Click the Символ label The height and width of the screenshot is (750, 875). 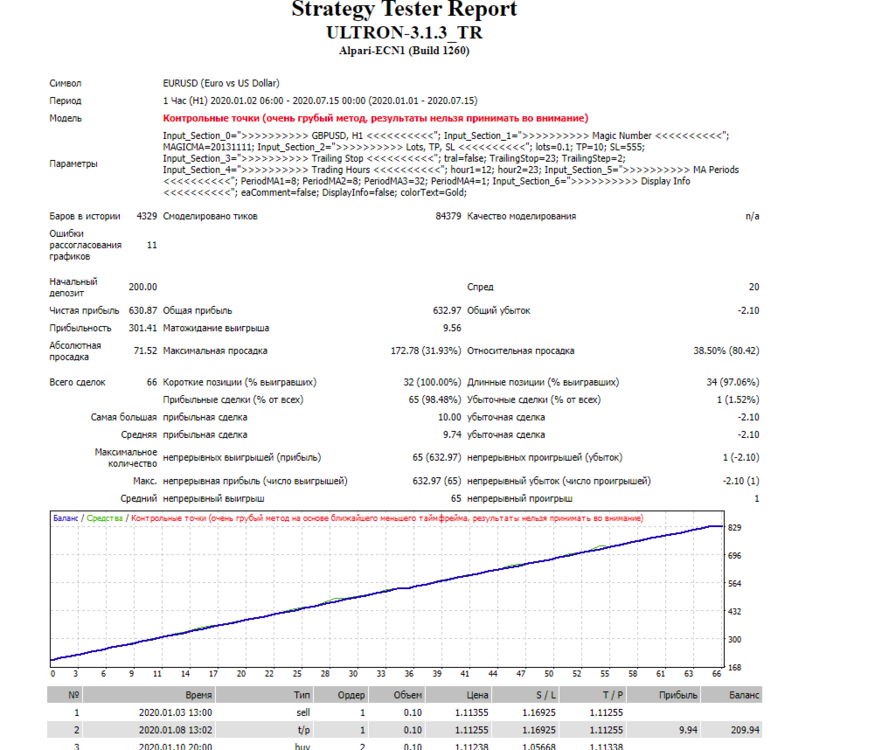65,83
